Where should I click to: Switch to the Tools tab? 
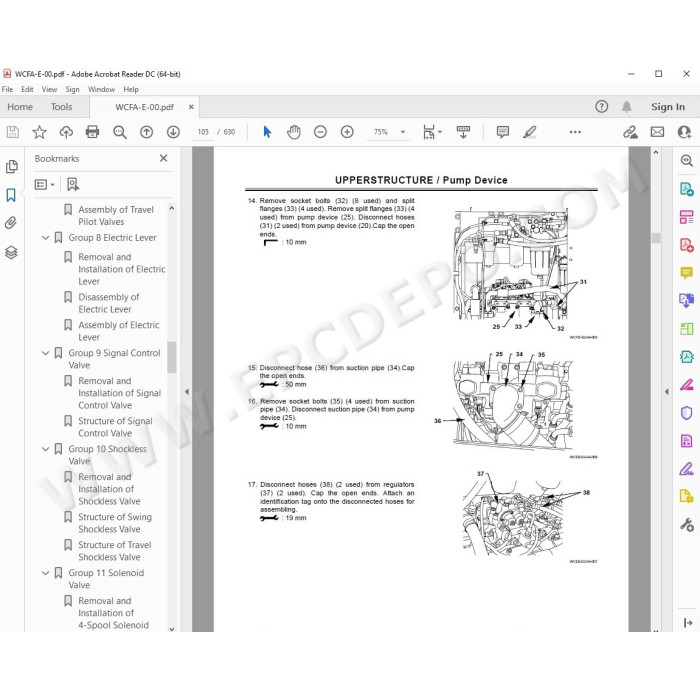coord(61,107)
